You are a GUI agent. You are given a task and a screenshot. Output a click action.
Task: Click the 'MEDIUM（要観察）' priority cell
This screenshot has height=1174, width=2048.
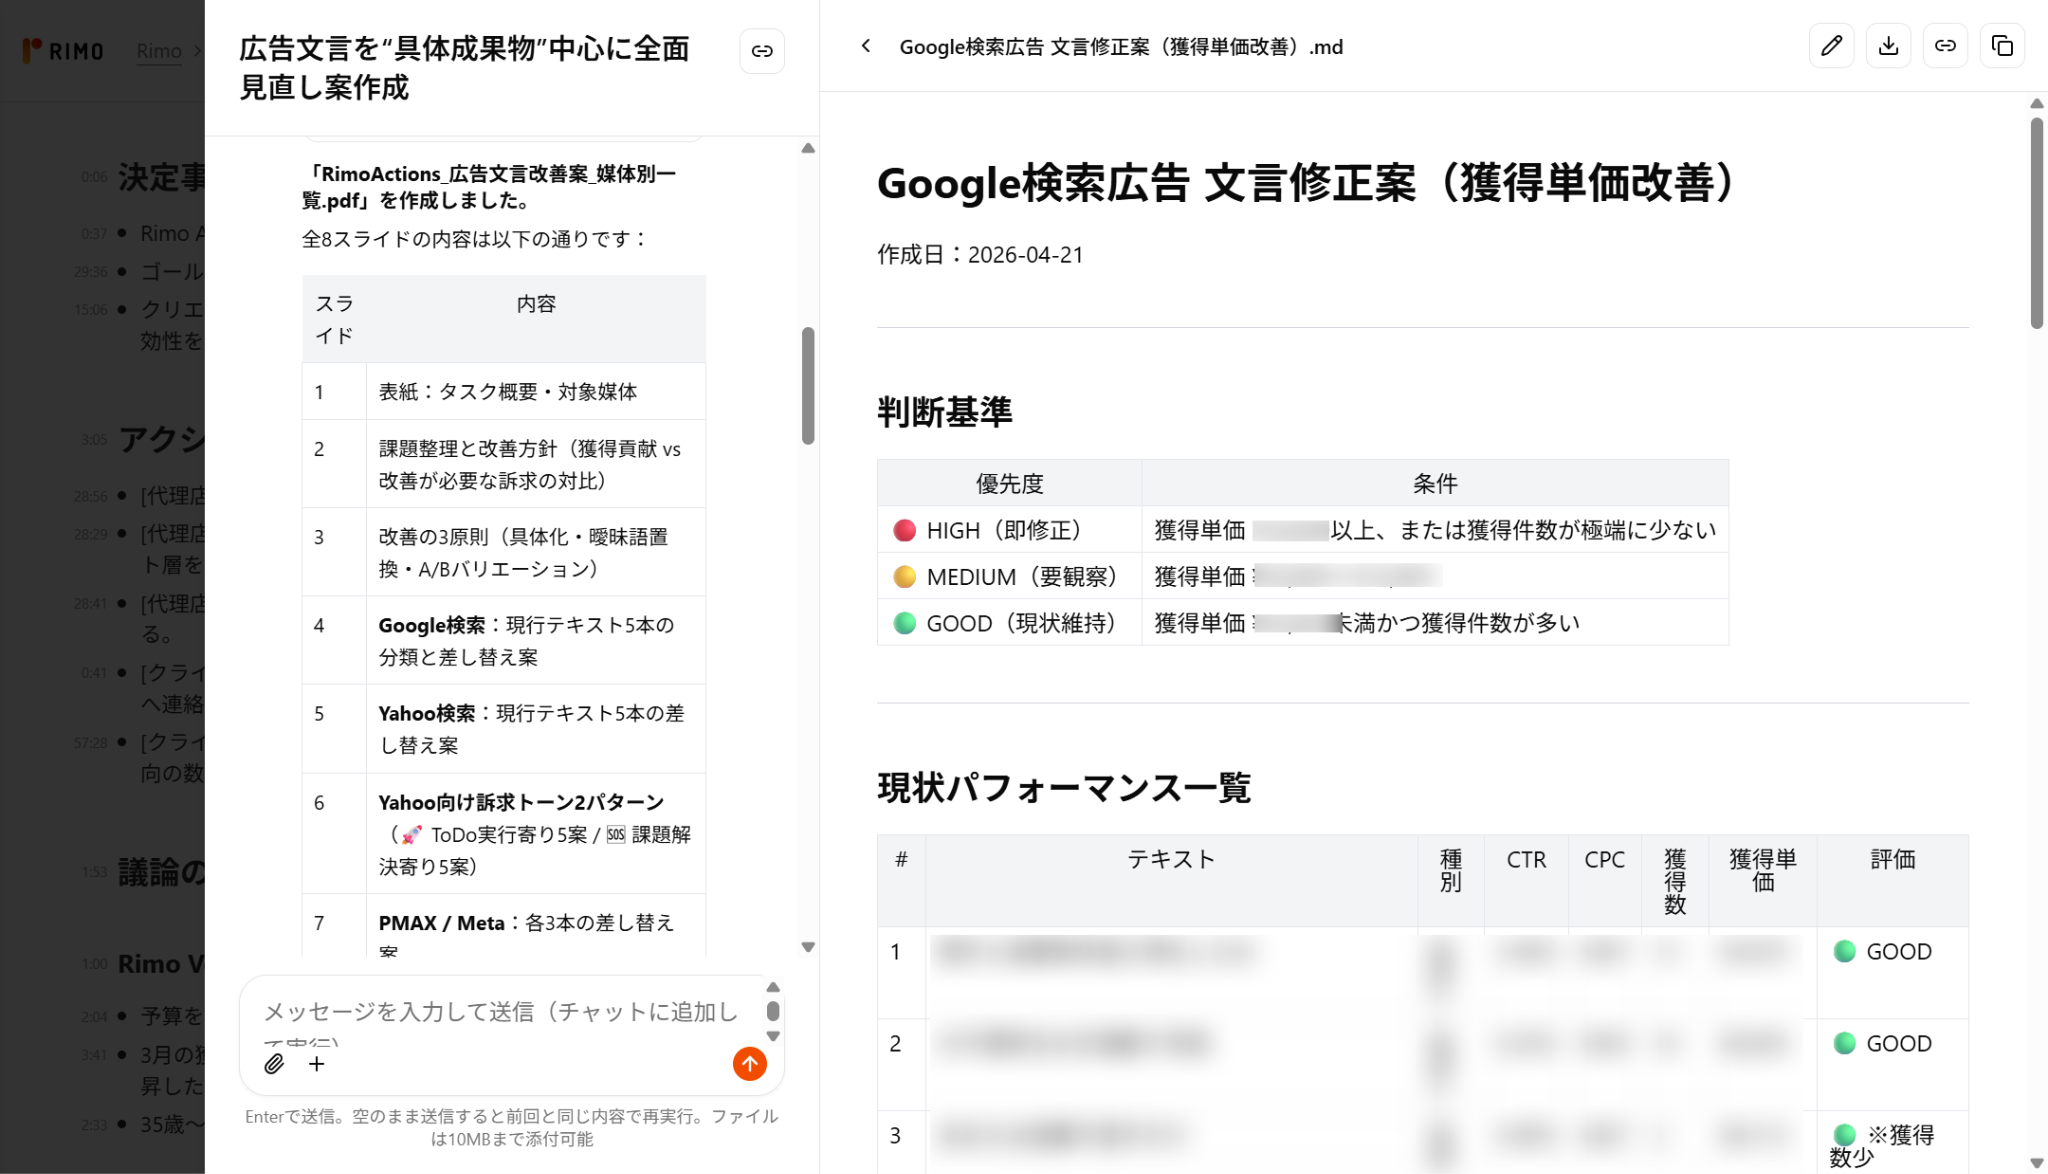coord(1010,576)
